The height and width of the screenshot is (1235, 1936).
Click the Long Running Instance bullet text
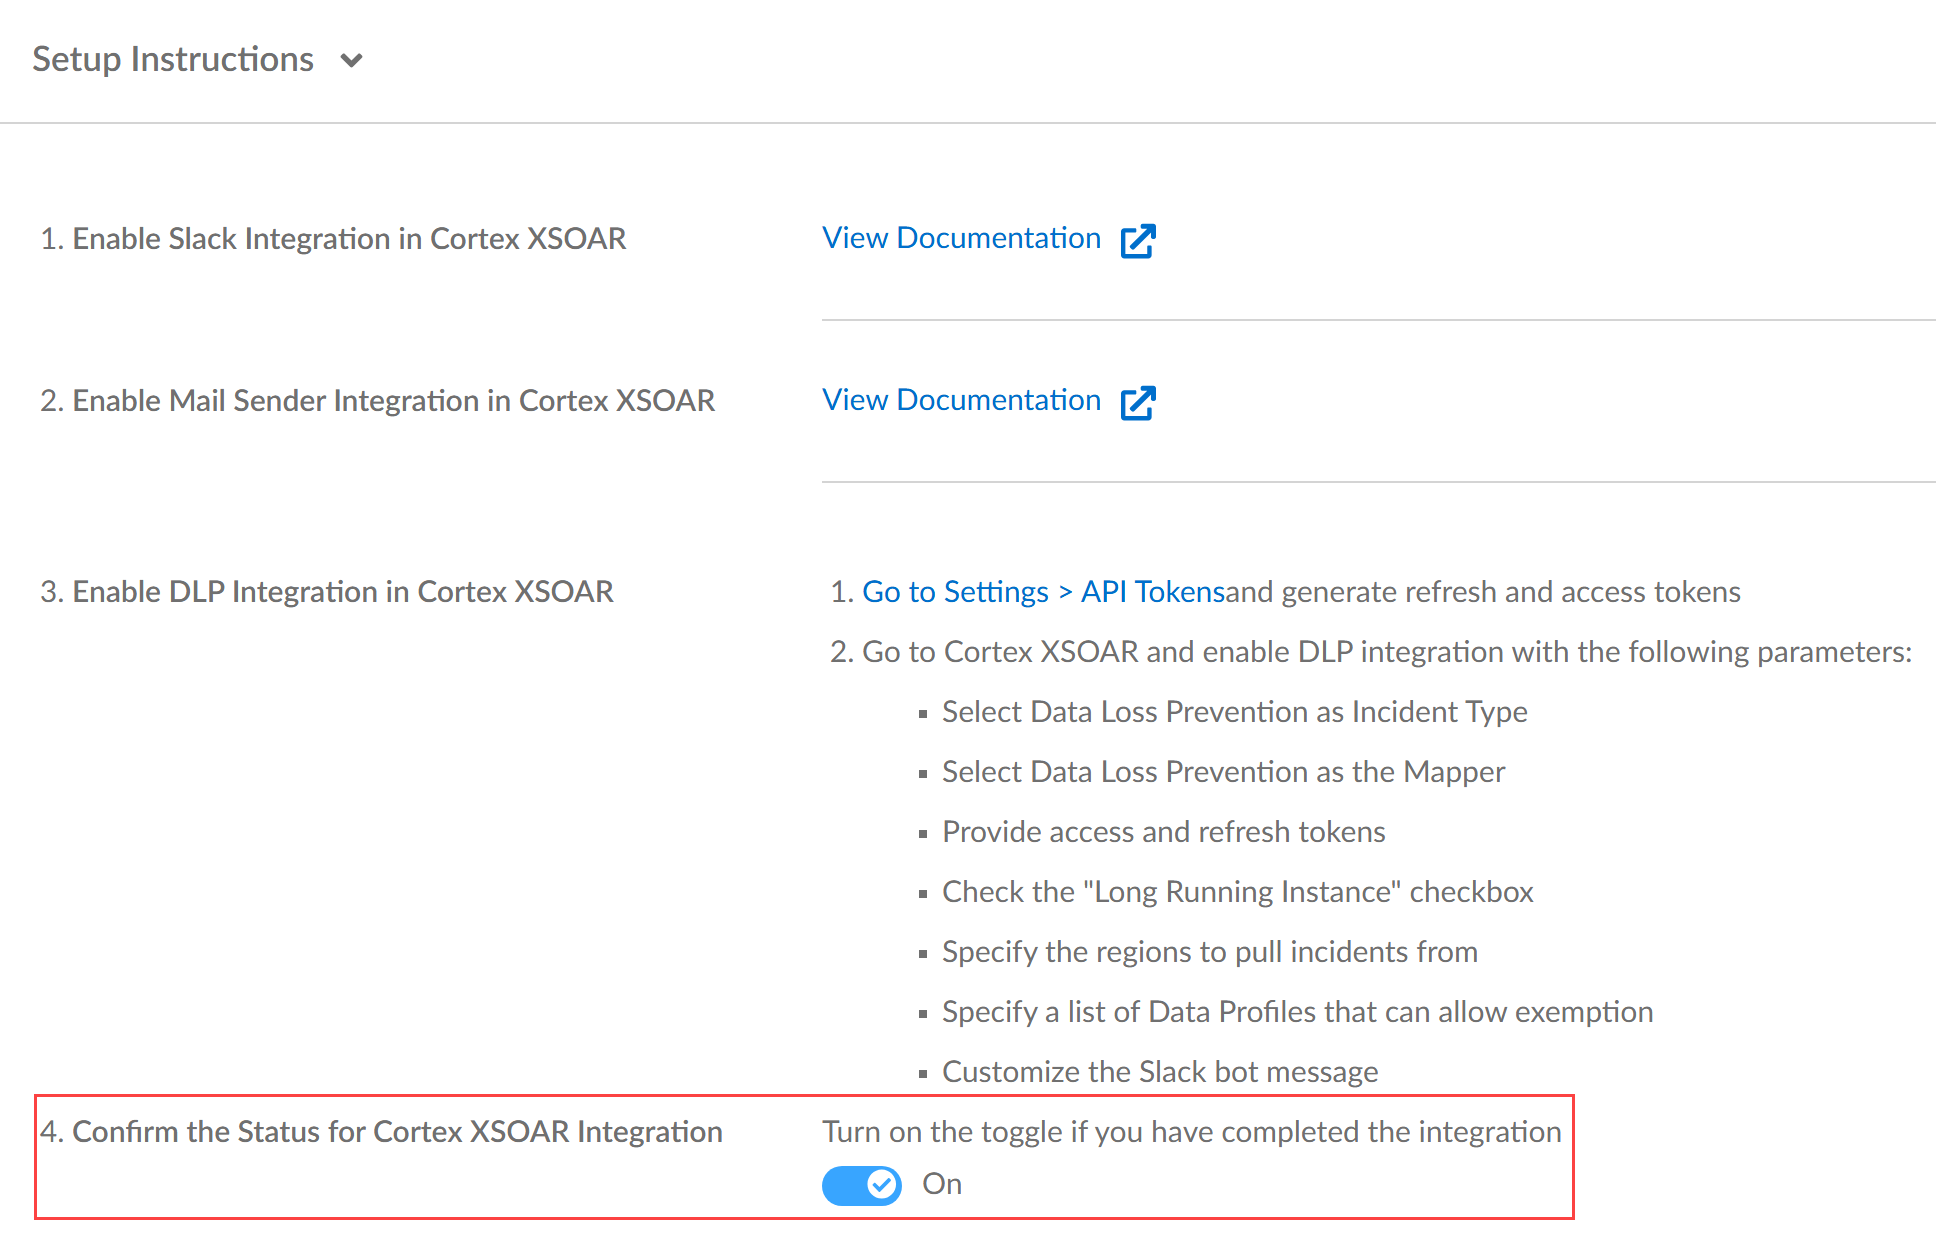[x=1237, y=892]
